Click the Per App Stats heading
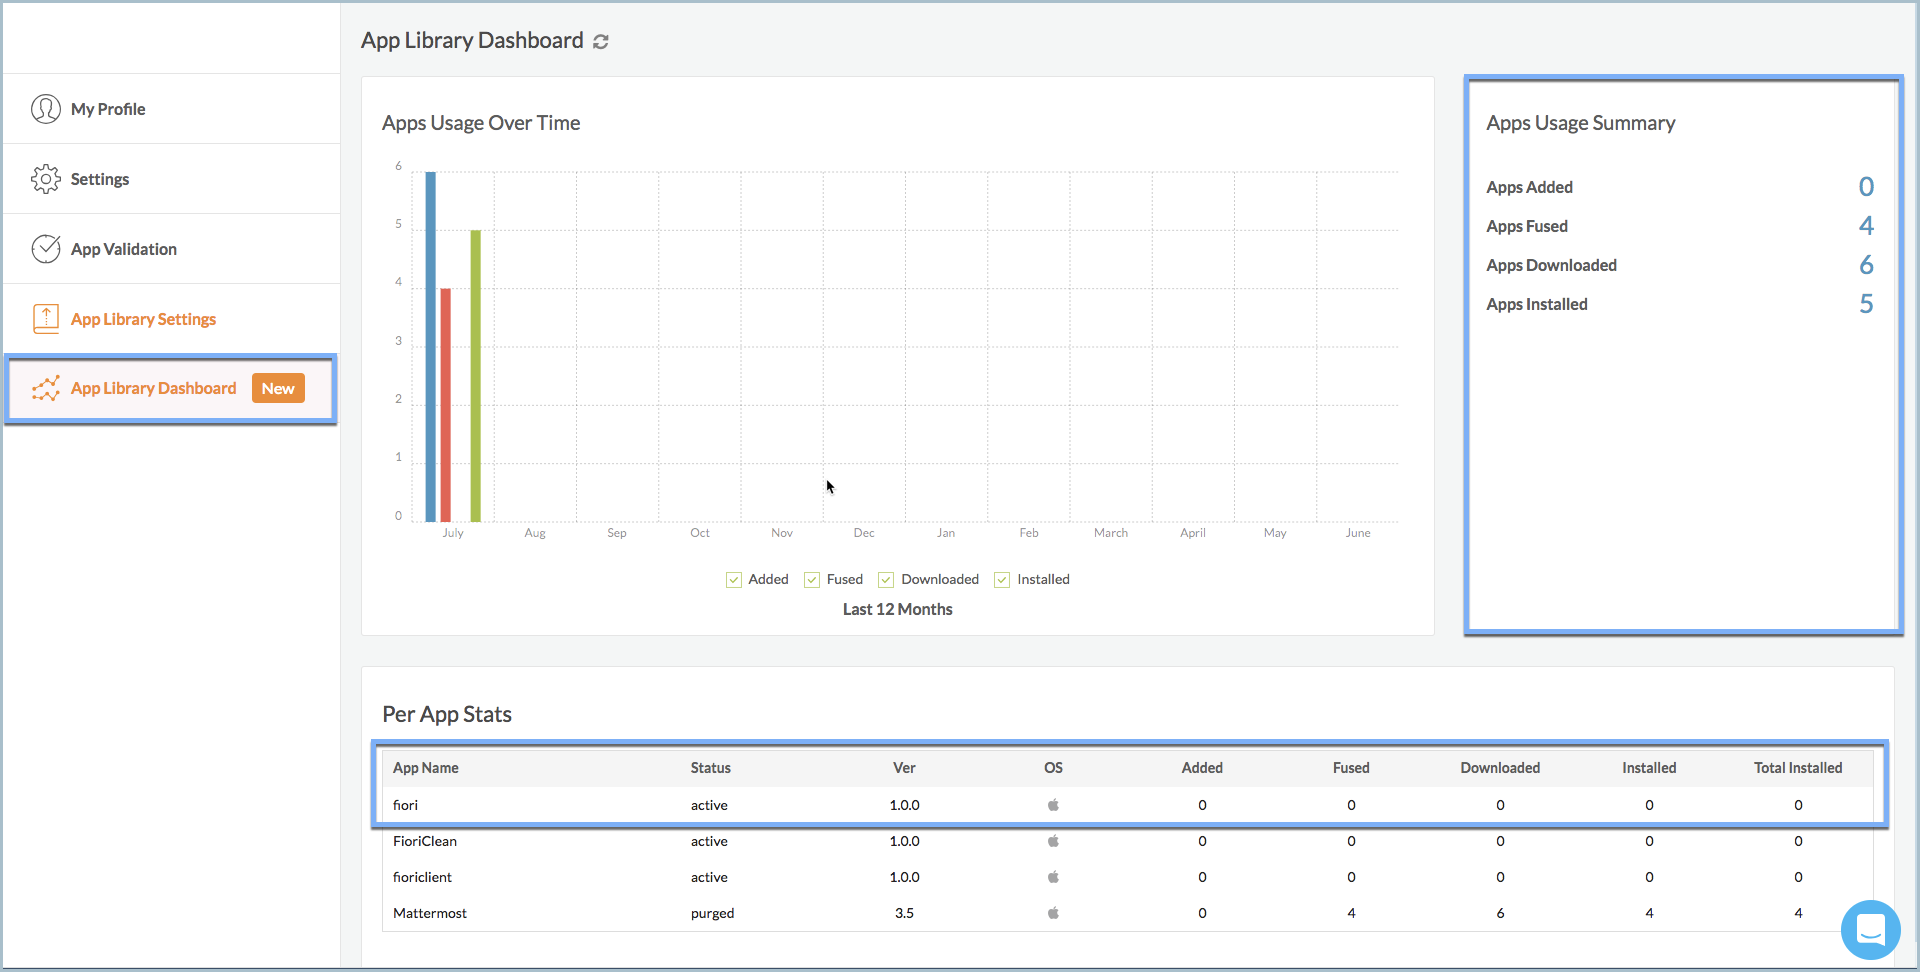Screen dimensions: 1920x972 (447, 714)
